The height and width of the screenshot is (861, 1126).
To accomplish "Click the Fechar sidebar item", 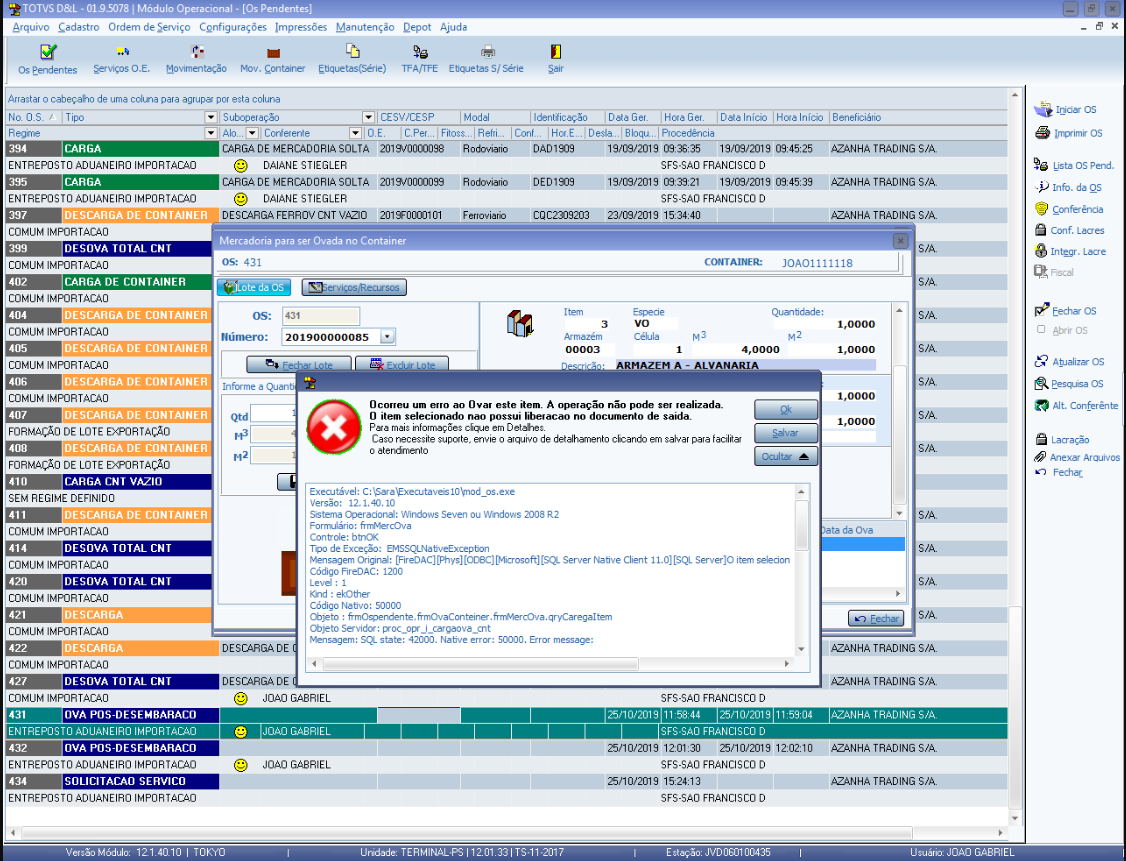I will click(x=1058, y=472).
